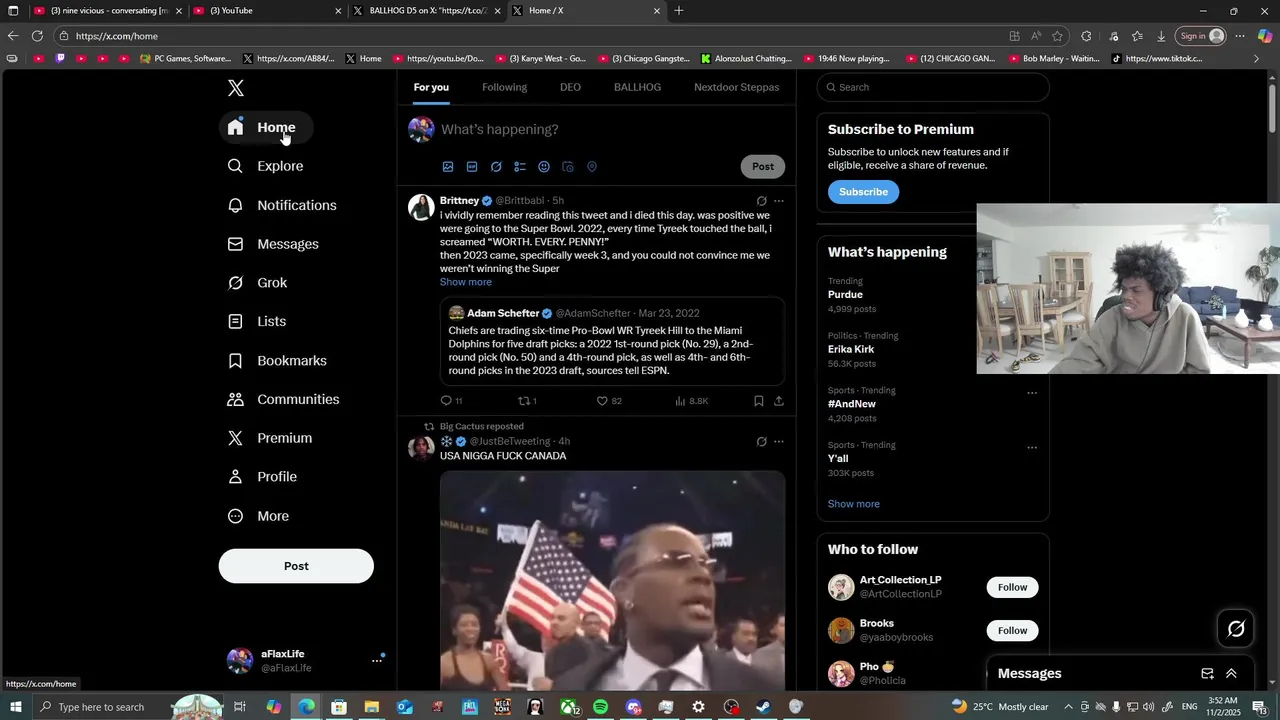The image size is (1280, 720).
Task: Open the floating Grok button
Action: click(x=1236, y=628)
